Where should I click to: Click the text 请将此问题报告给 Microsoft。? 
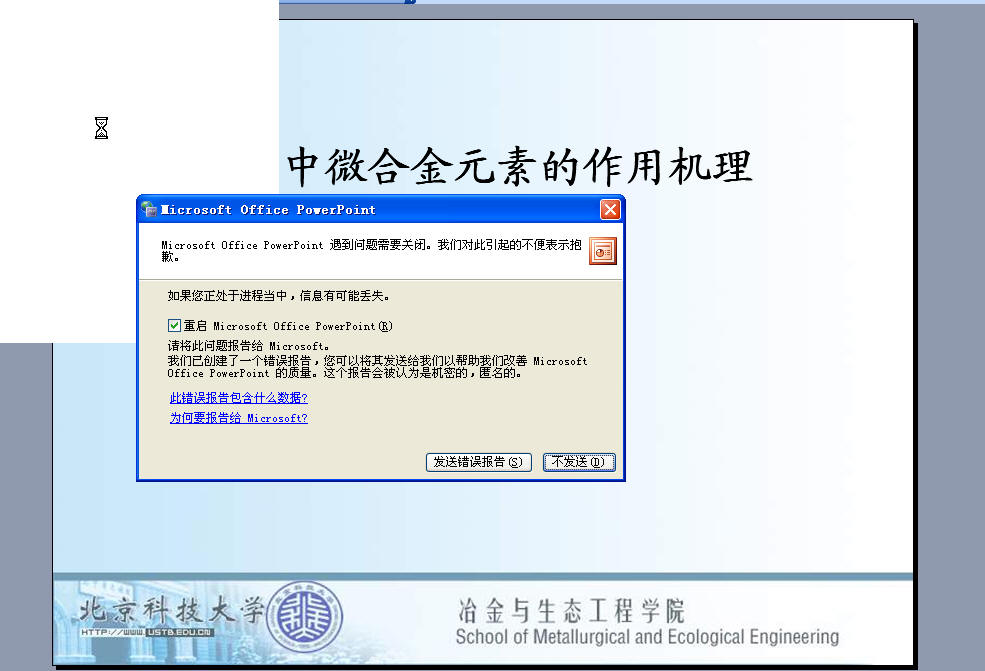click(x=248, y=346)
